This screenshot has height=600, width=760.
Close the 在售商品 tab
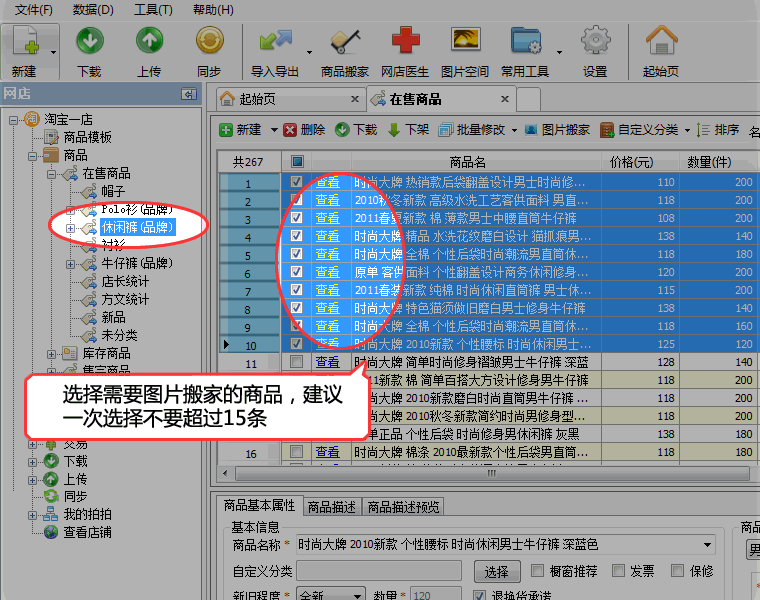pos(505,99)
